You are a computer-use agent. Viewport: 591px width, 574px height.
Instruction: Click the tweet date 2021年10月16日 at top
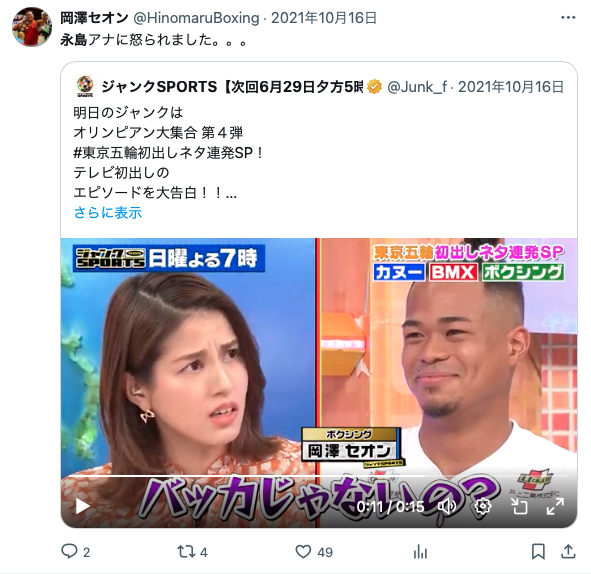324,18
